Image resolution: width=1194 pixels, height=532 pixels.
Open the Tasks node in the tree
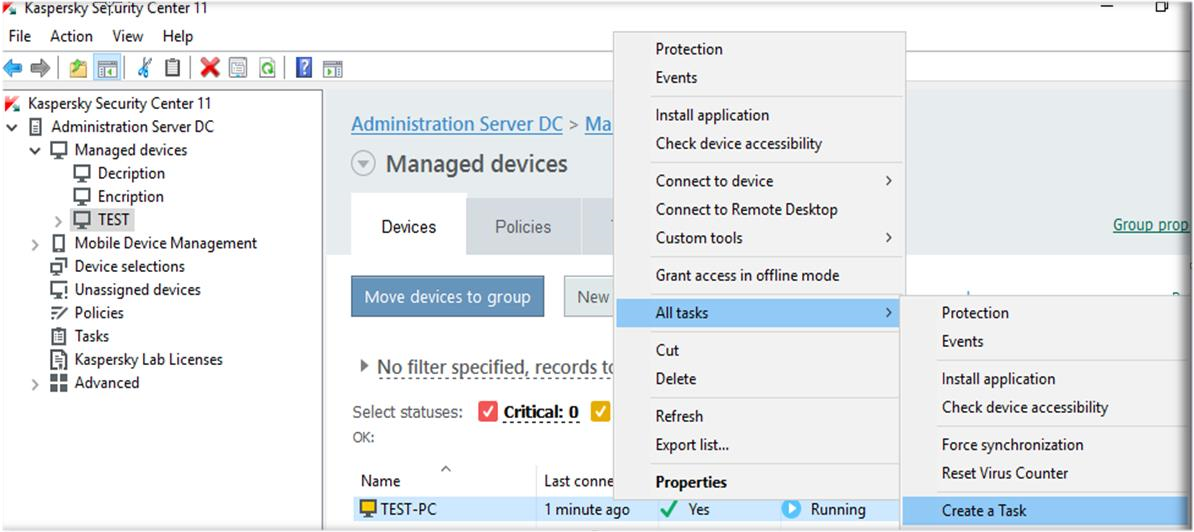91,336
